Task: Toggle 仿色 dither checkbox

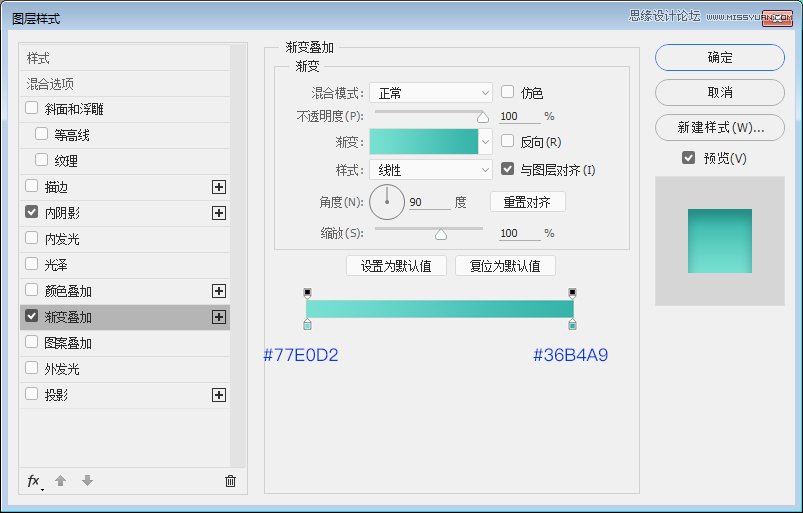Action: (508, 92)
